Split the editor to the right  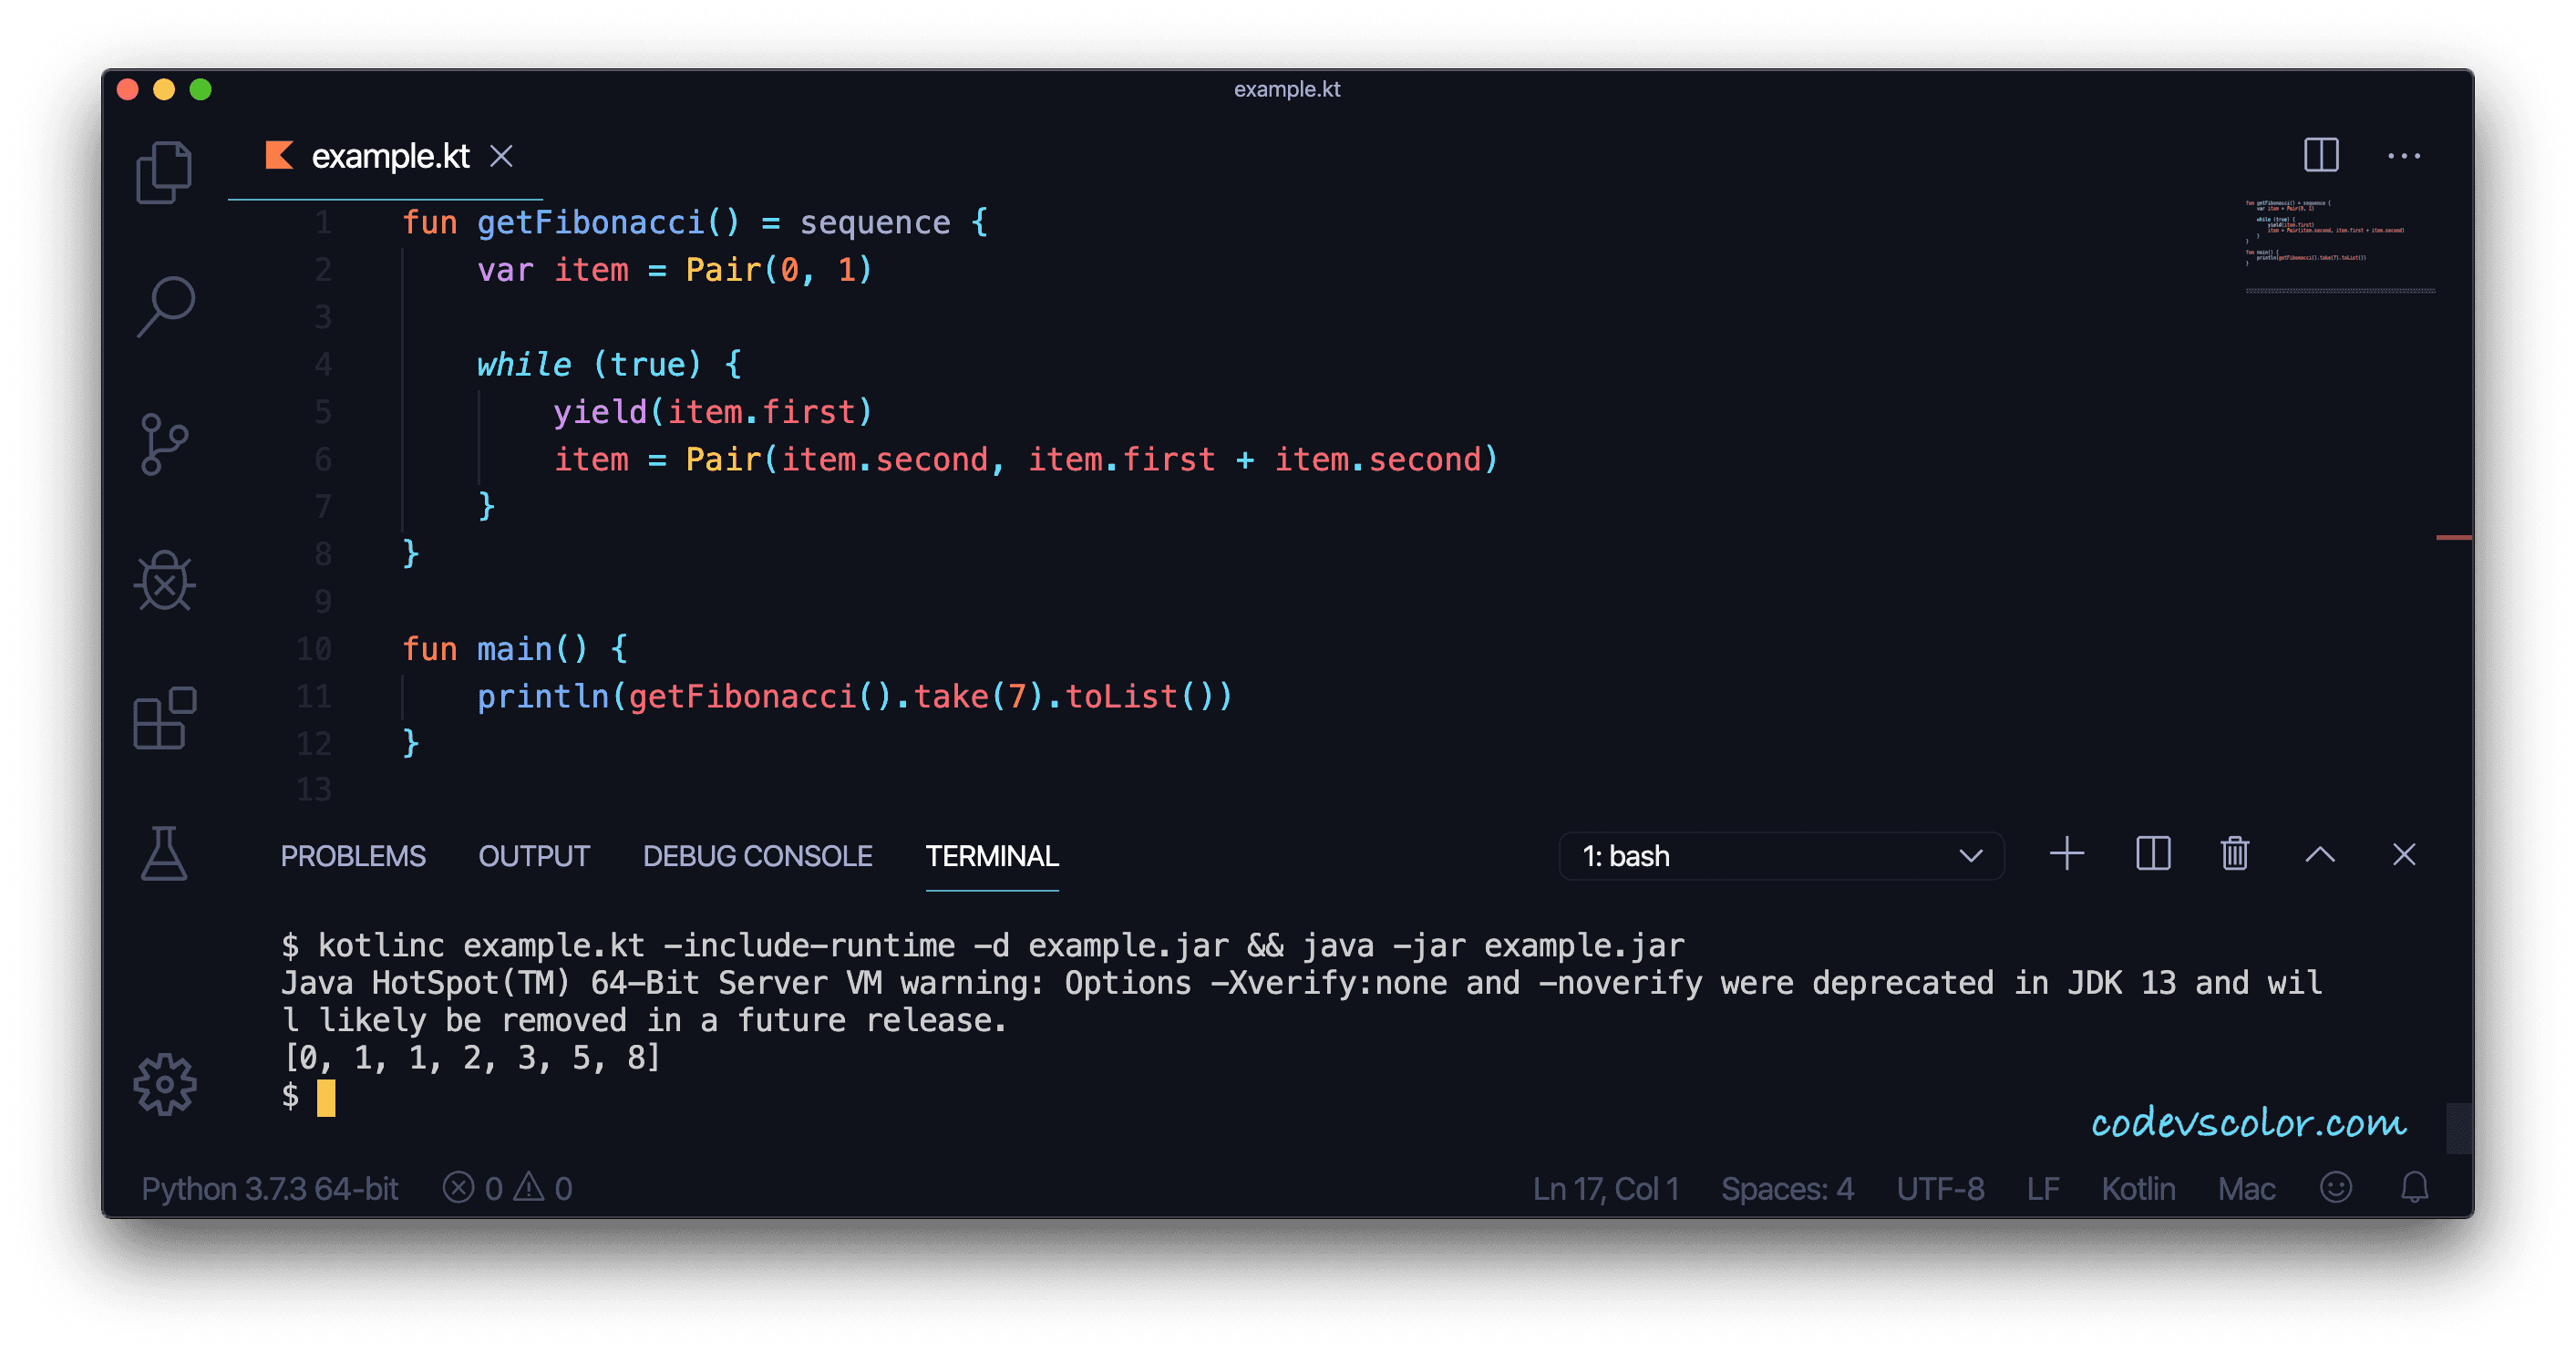pos(2320,155)
